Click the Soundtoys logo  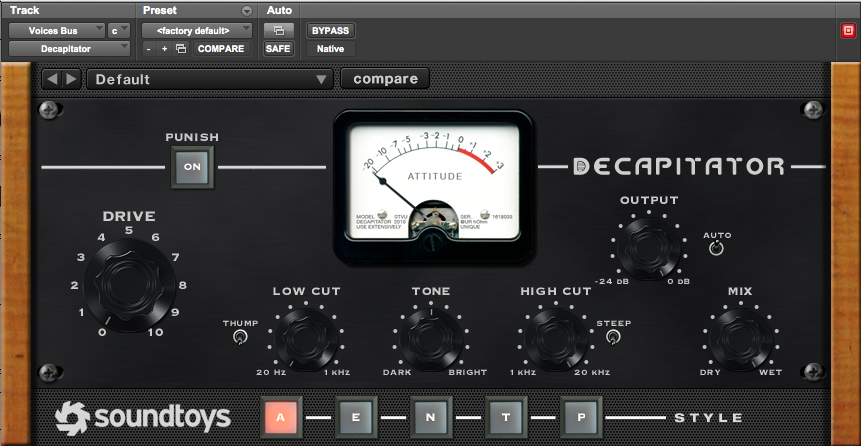[x=143, y=419]
